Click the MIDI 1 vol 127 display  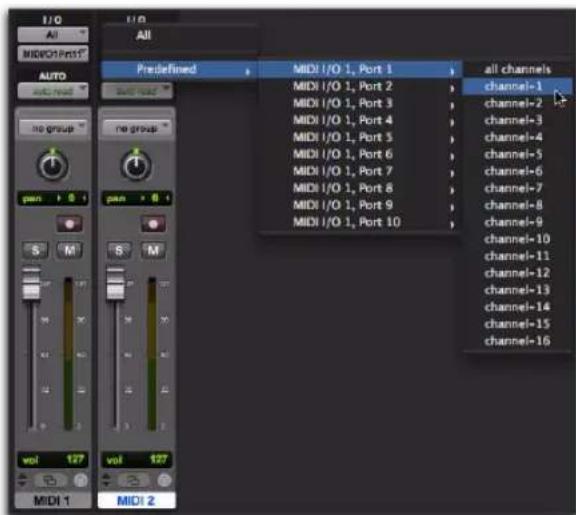(x=53, y=460)
